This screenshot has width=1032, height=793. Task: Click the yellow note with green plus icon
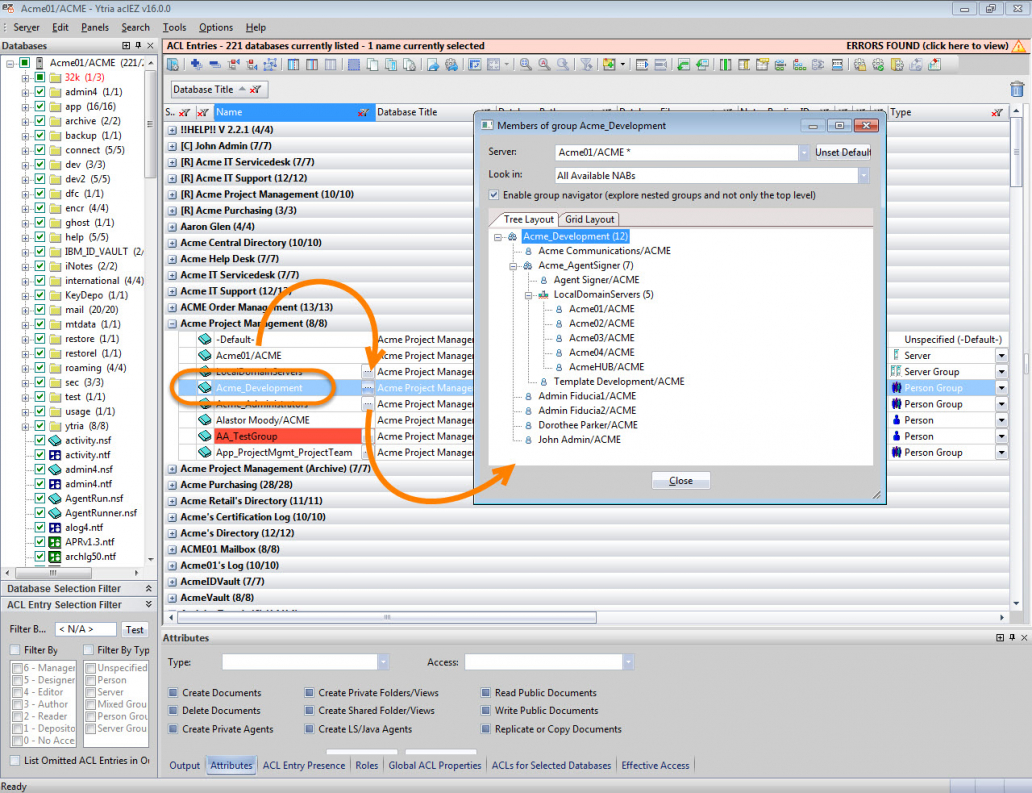coord(609,64)
